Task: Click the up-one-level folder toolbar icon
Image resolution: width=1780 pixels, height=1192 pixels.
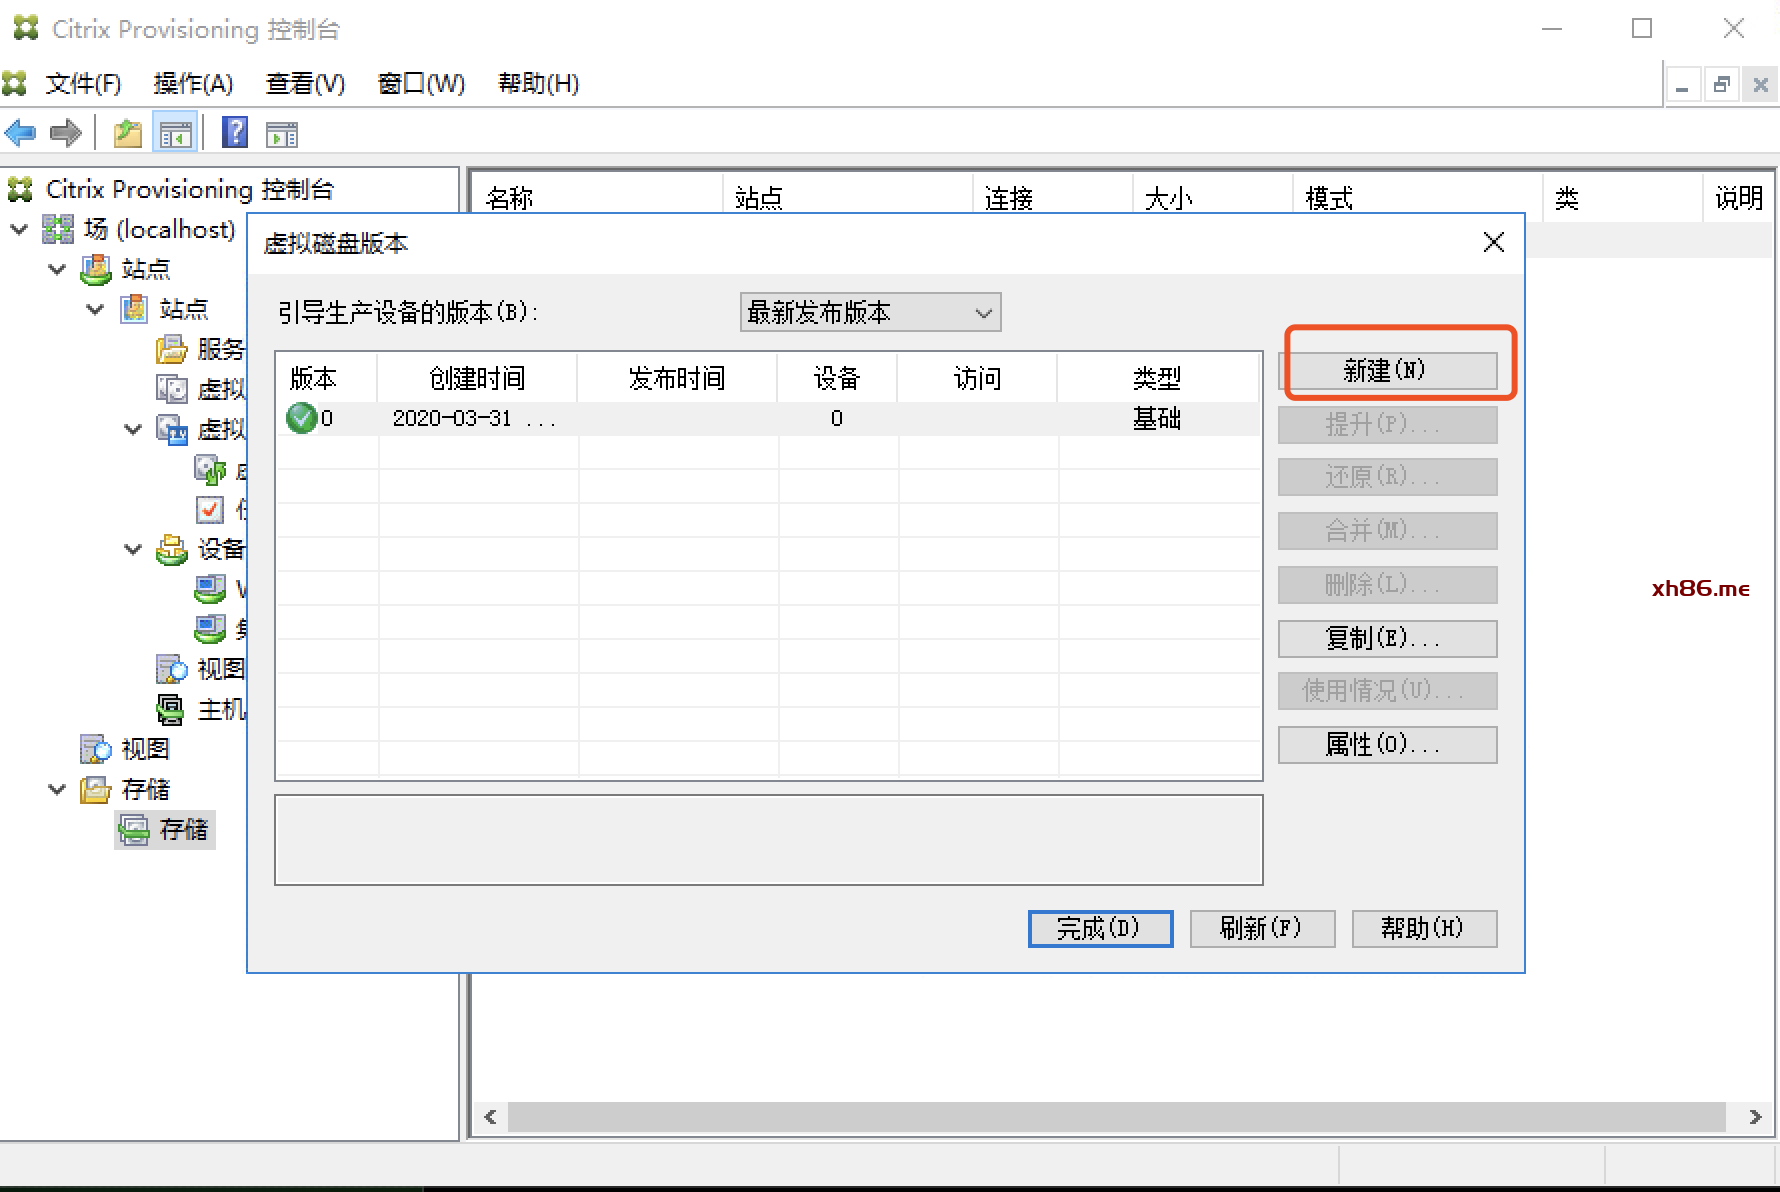Action: point(127,133)
